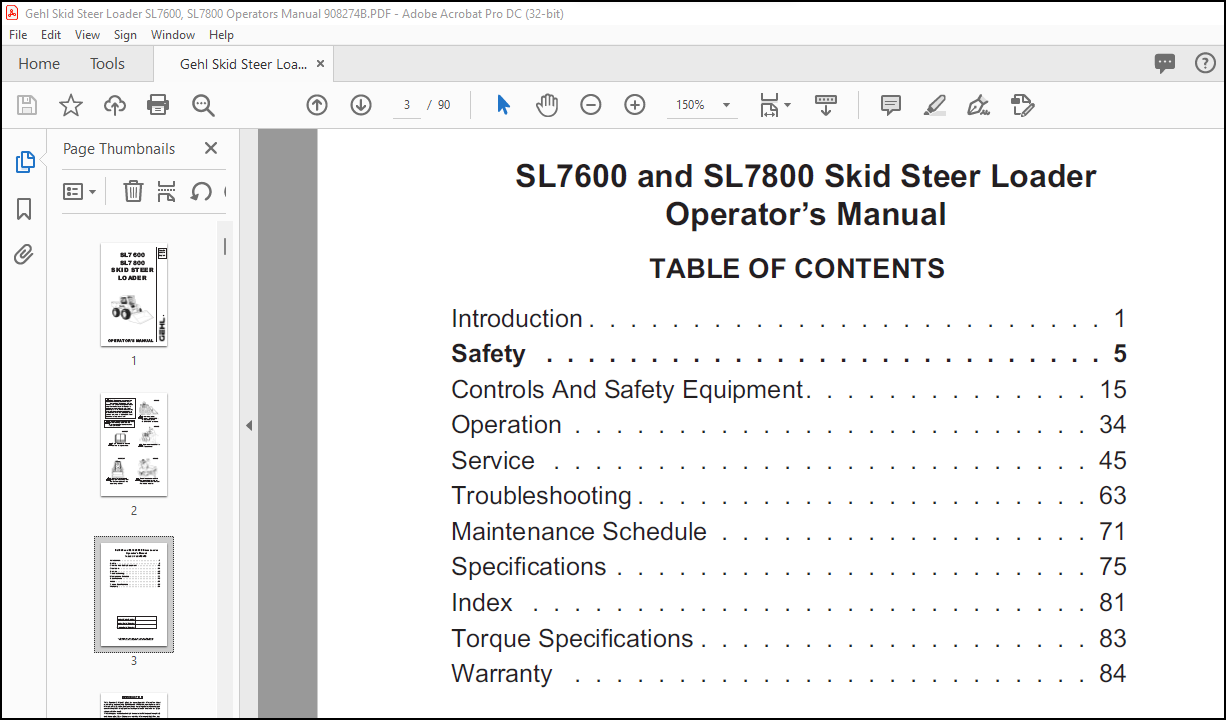
Task: Delete selected page with trash icon
Action: coord(133,191)
